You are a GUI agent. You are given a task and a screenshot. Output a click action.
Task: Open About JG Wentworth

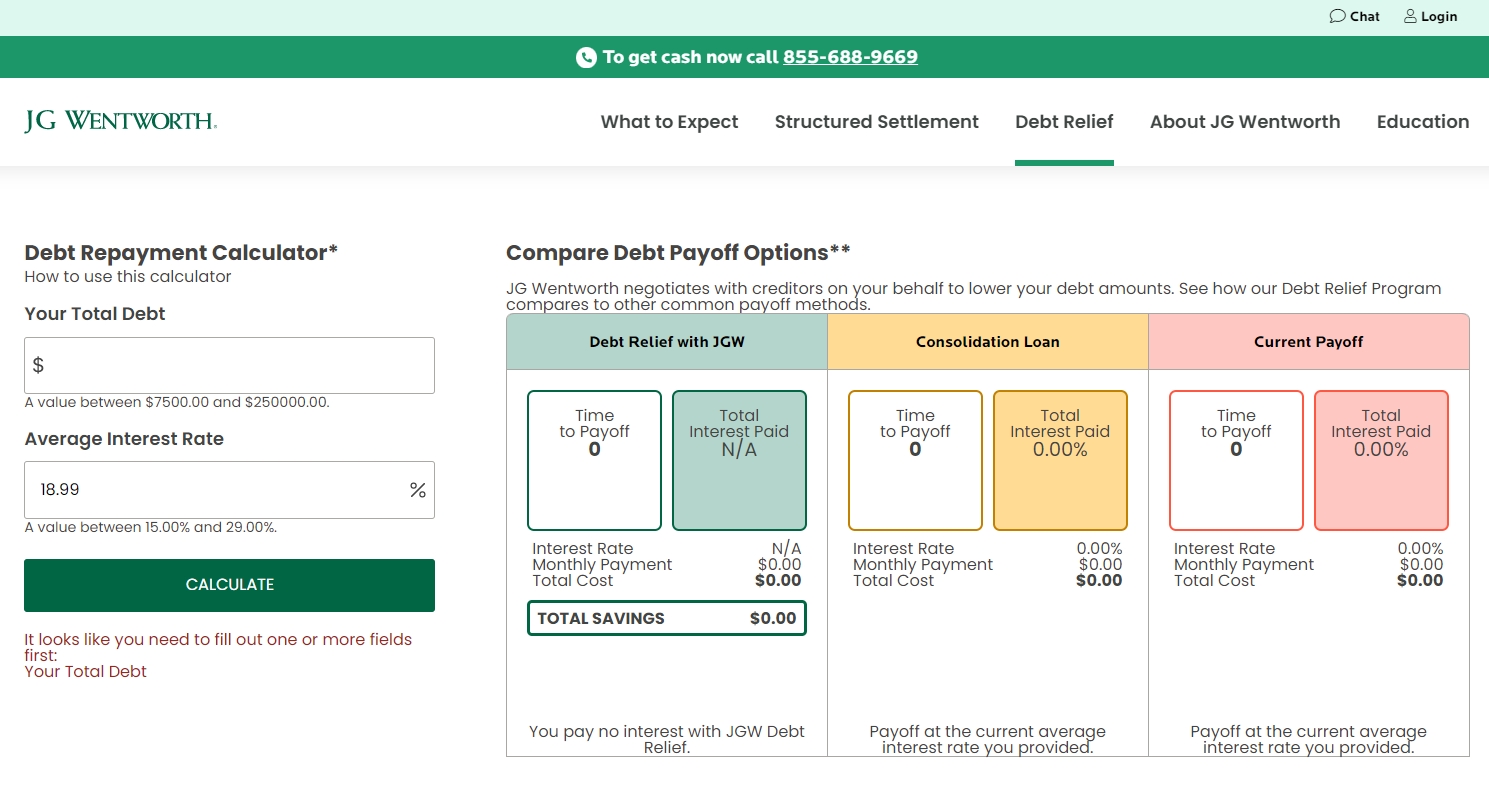(1244, 121)
